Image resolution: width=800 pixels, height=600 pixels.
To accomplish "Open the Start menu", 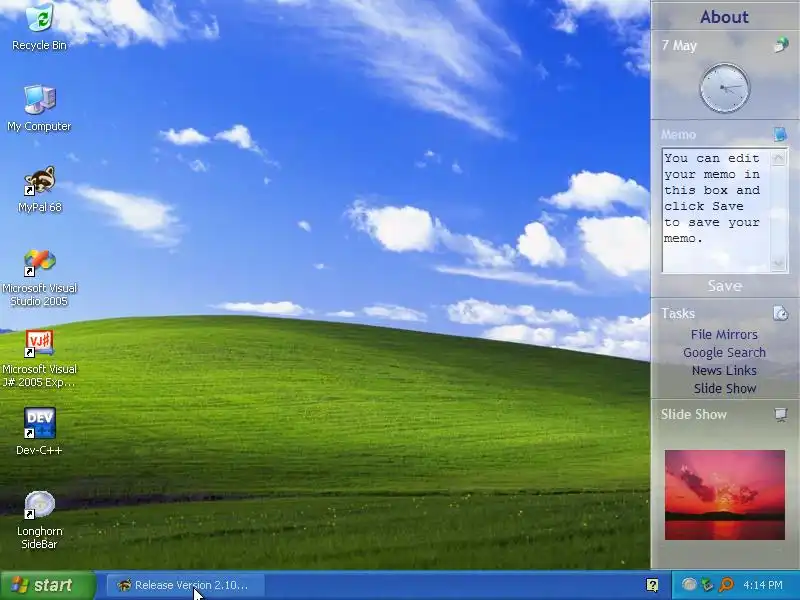I will tap(47, 585).
